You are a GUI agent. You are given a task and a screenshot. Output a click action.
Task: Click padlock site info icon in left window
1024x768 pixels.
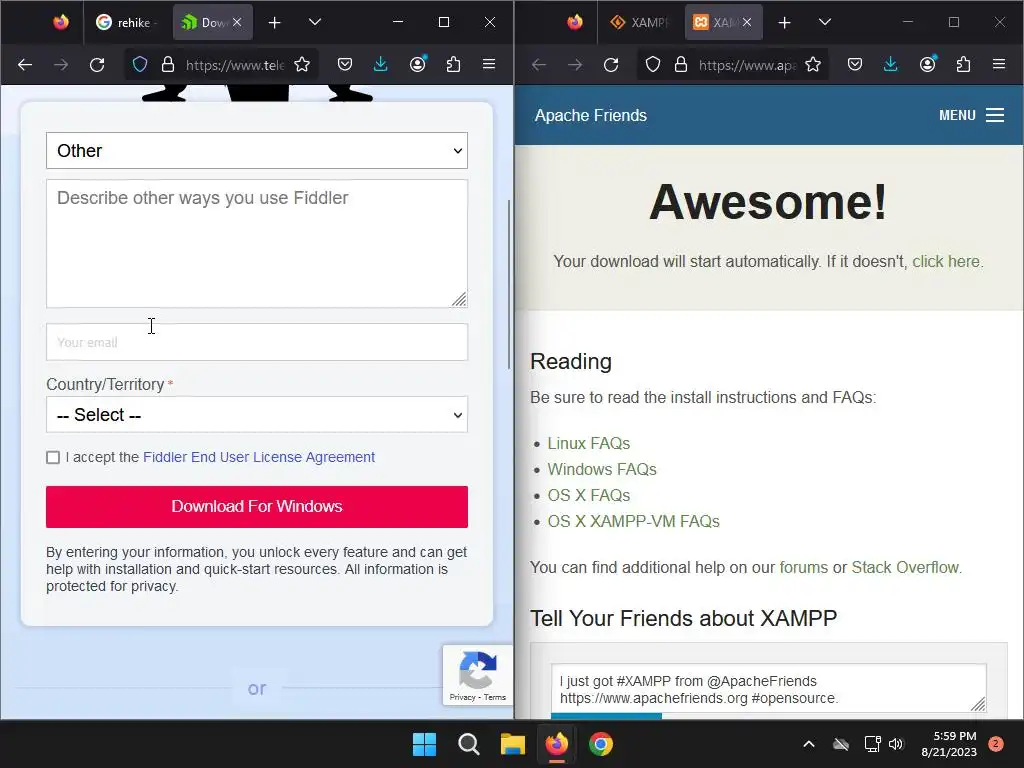[168, 65]
